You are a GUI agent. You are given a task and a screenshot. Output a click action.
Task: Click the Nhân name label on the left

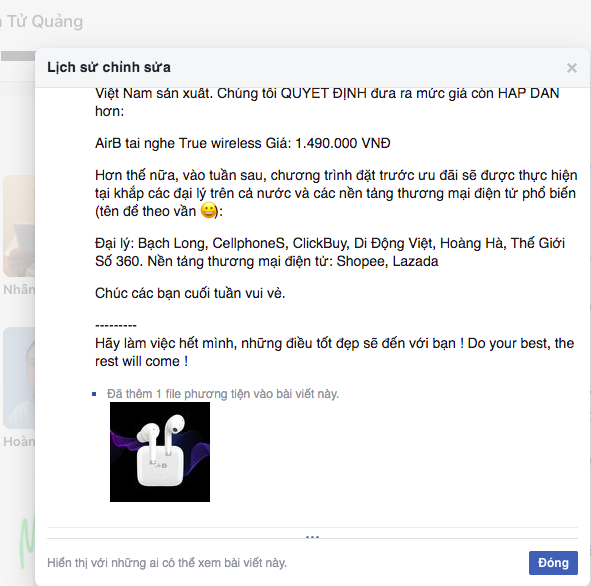pyautogui.click(x=19, y=289)
